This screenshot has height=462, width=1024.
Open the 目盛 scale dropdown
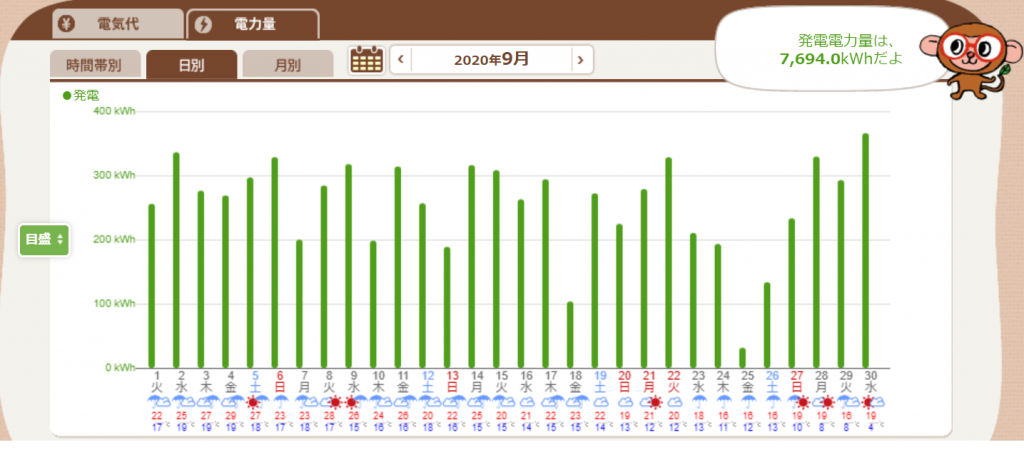[x=45, y=240]
